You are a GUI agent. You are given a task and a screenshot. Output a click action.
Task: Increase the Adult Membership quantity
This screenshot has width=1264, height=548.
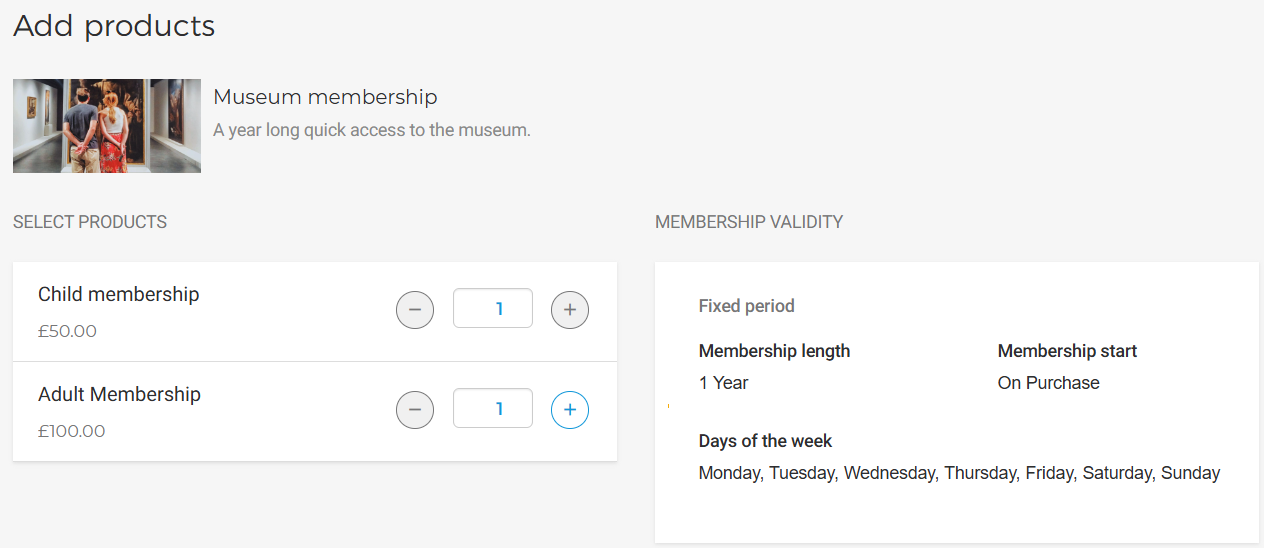(570, 410)
